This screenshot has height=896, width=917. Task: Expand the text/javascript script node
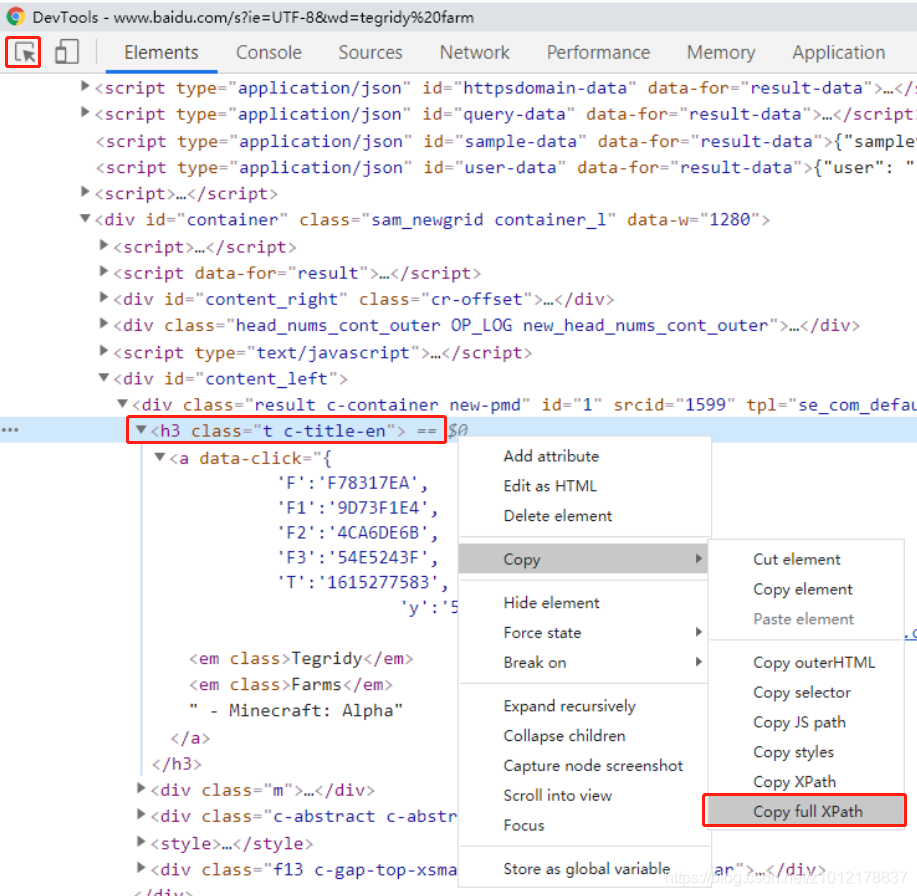pyautogui.click(x=104, y=351)
